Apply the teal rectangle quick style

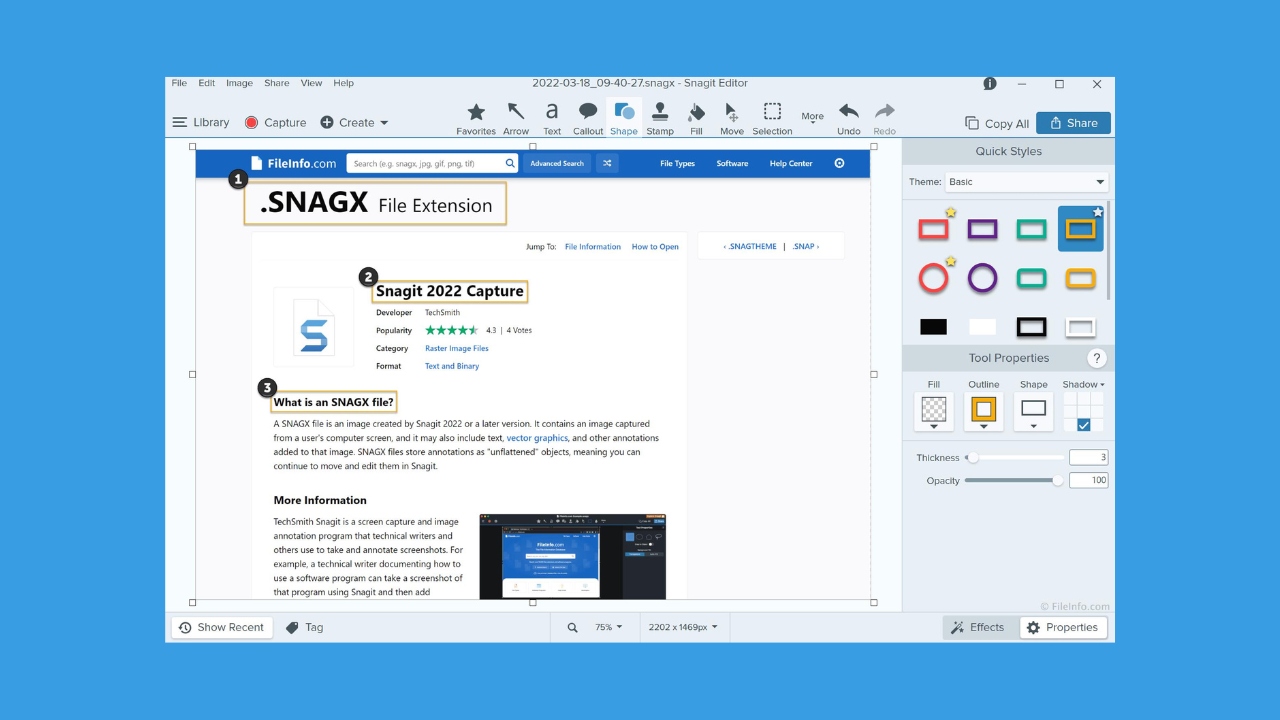1031,229
